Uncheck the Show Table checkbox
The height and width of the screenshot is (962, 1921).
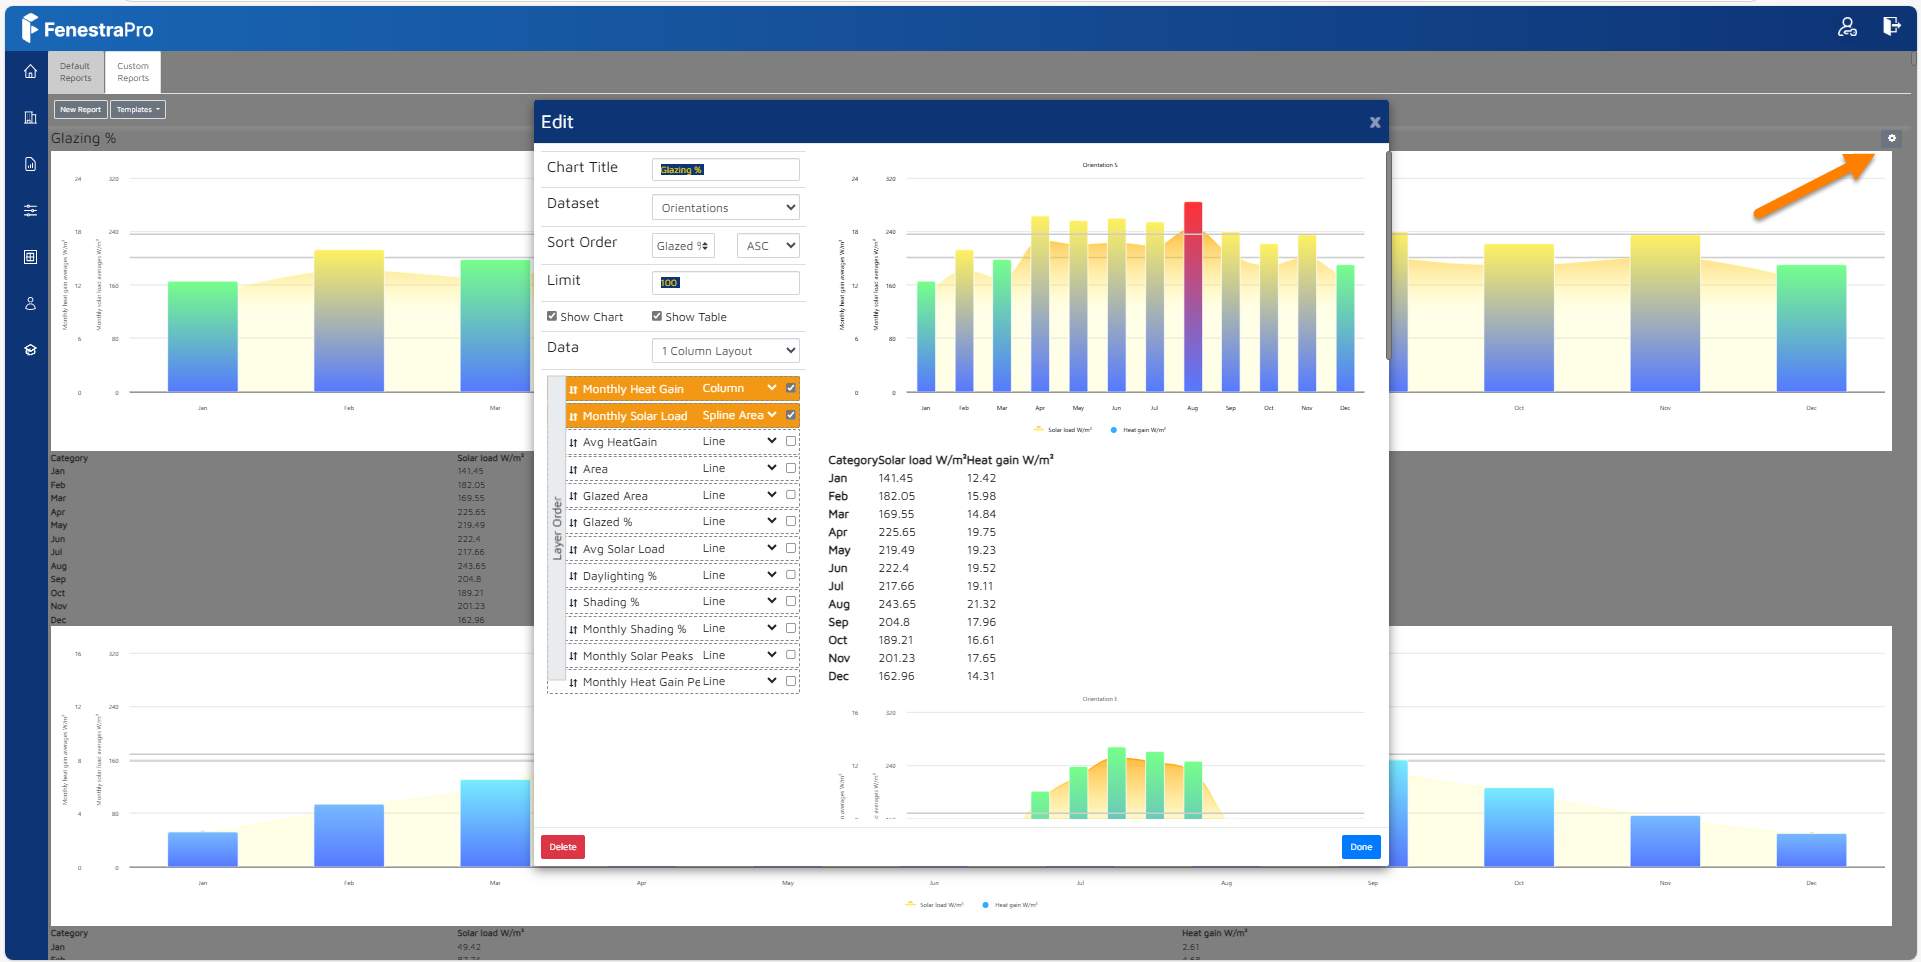[657, 316]
